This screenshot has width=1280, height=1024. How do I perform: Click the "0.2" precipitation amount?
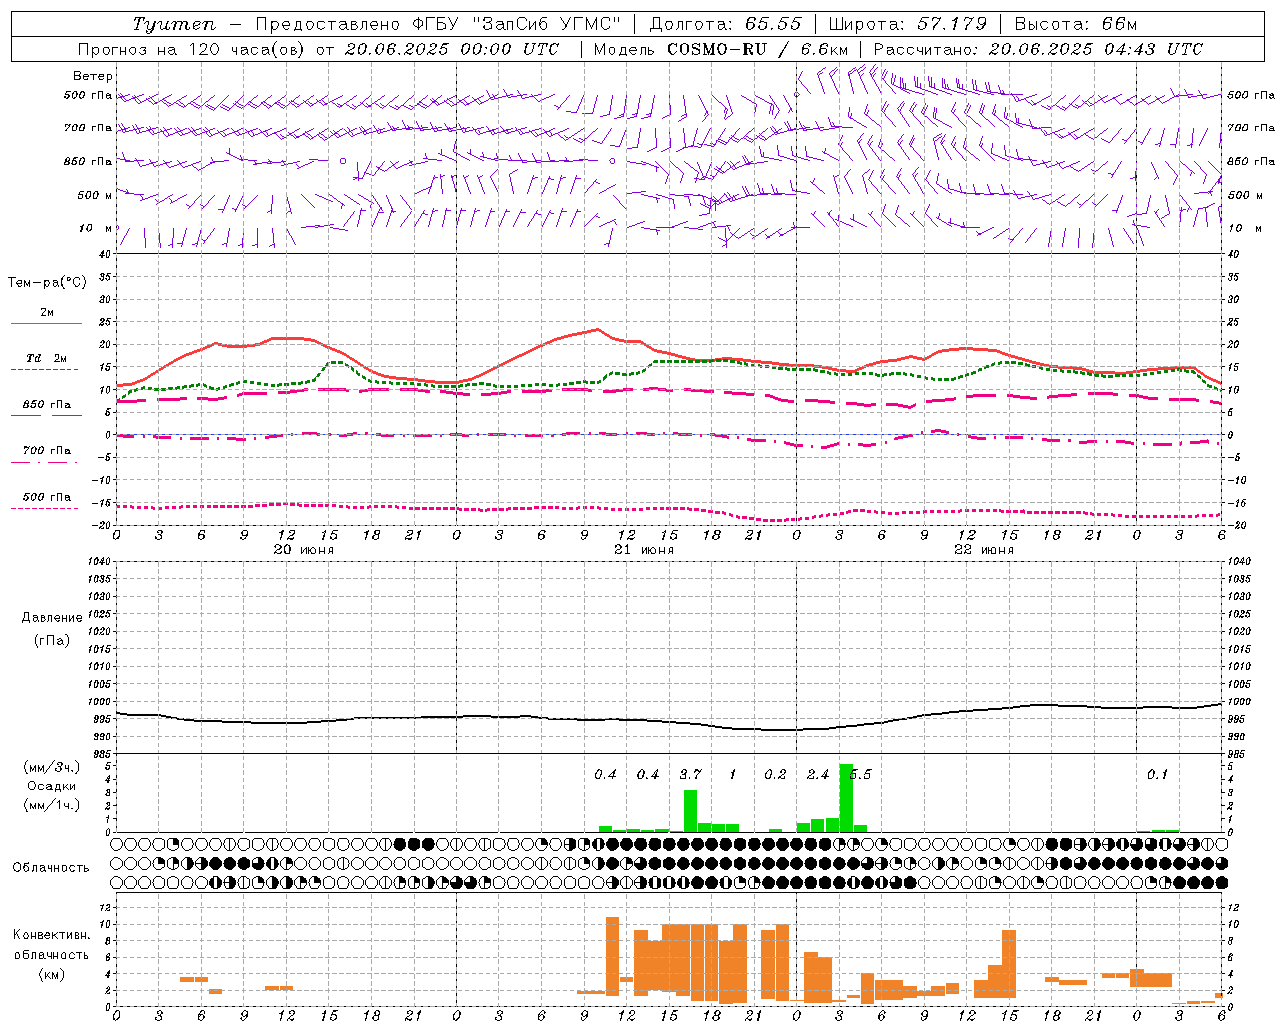pyautogui.click(x=775, y=774)
